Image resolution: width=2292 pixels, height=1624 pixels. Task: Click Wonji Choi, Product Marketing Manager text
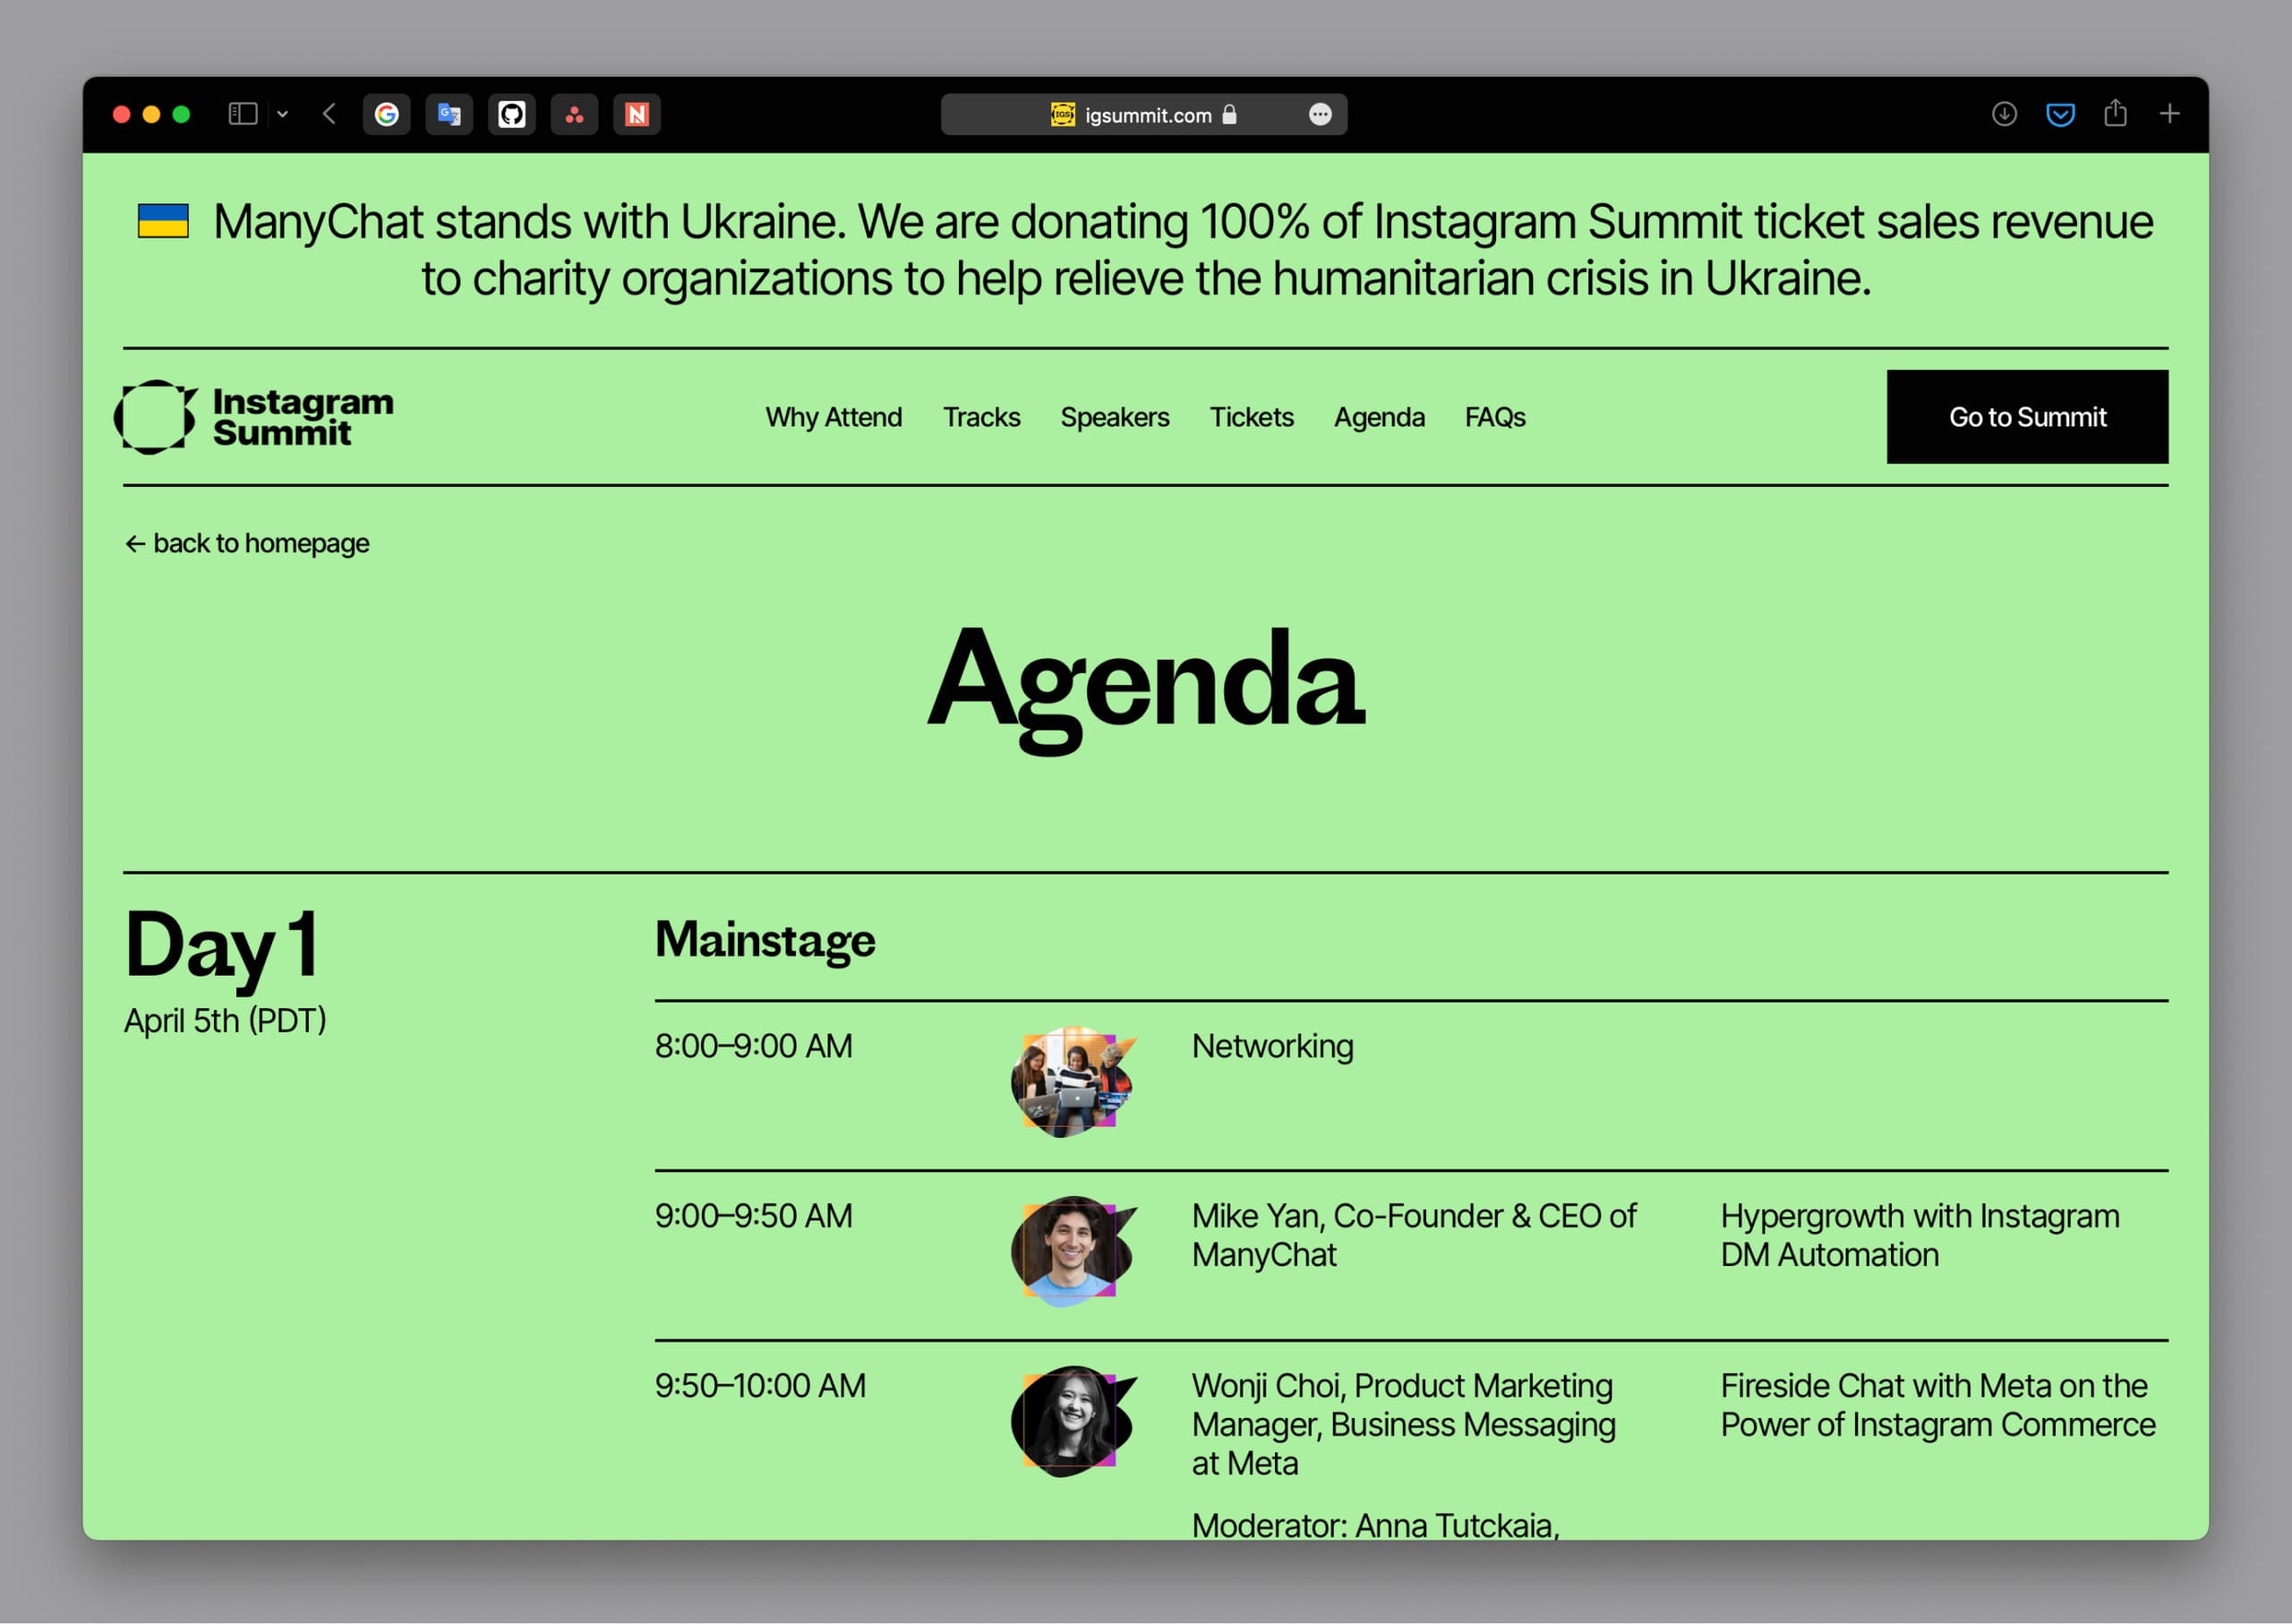coord(1403,1424)
